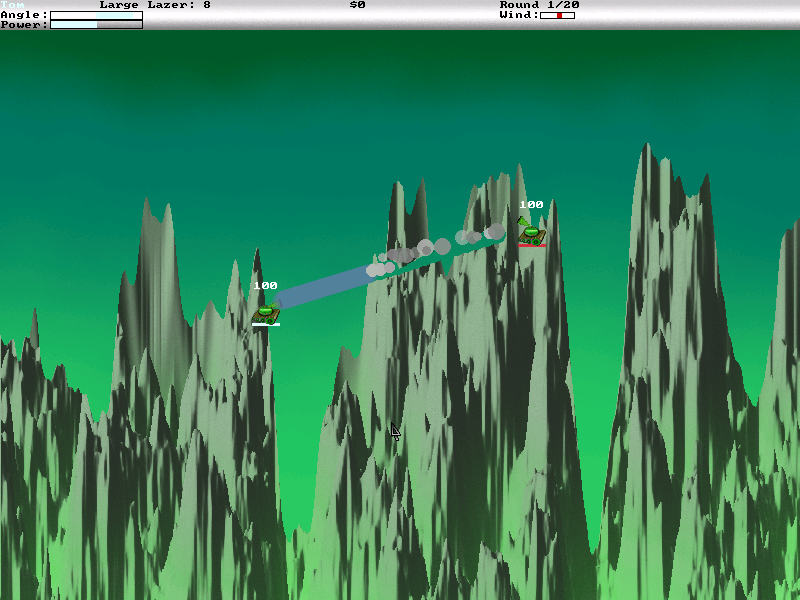Click the 100 health label above left tank

265,286
